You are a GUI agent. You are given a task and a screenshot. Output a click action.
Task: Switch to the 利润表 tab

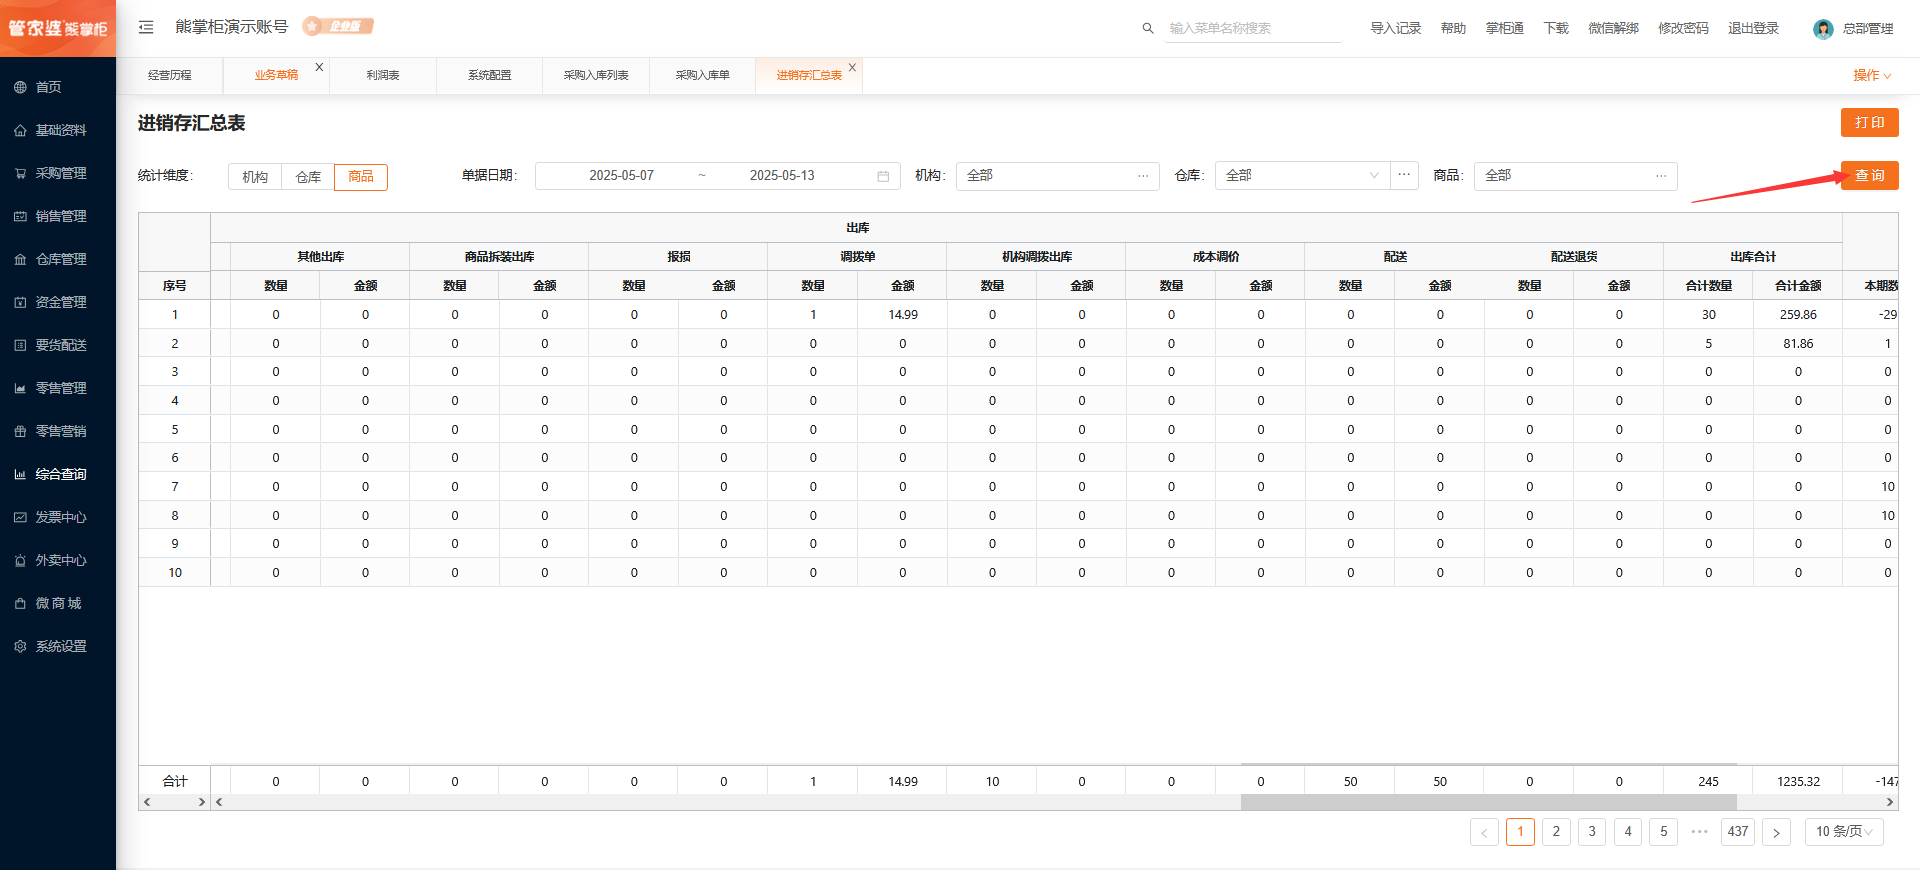(x=382, y=75)
